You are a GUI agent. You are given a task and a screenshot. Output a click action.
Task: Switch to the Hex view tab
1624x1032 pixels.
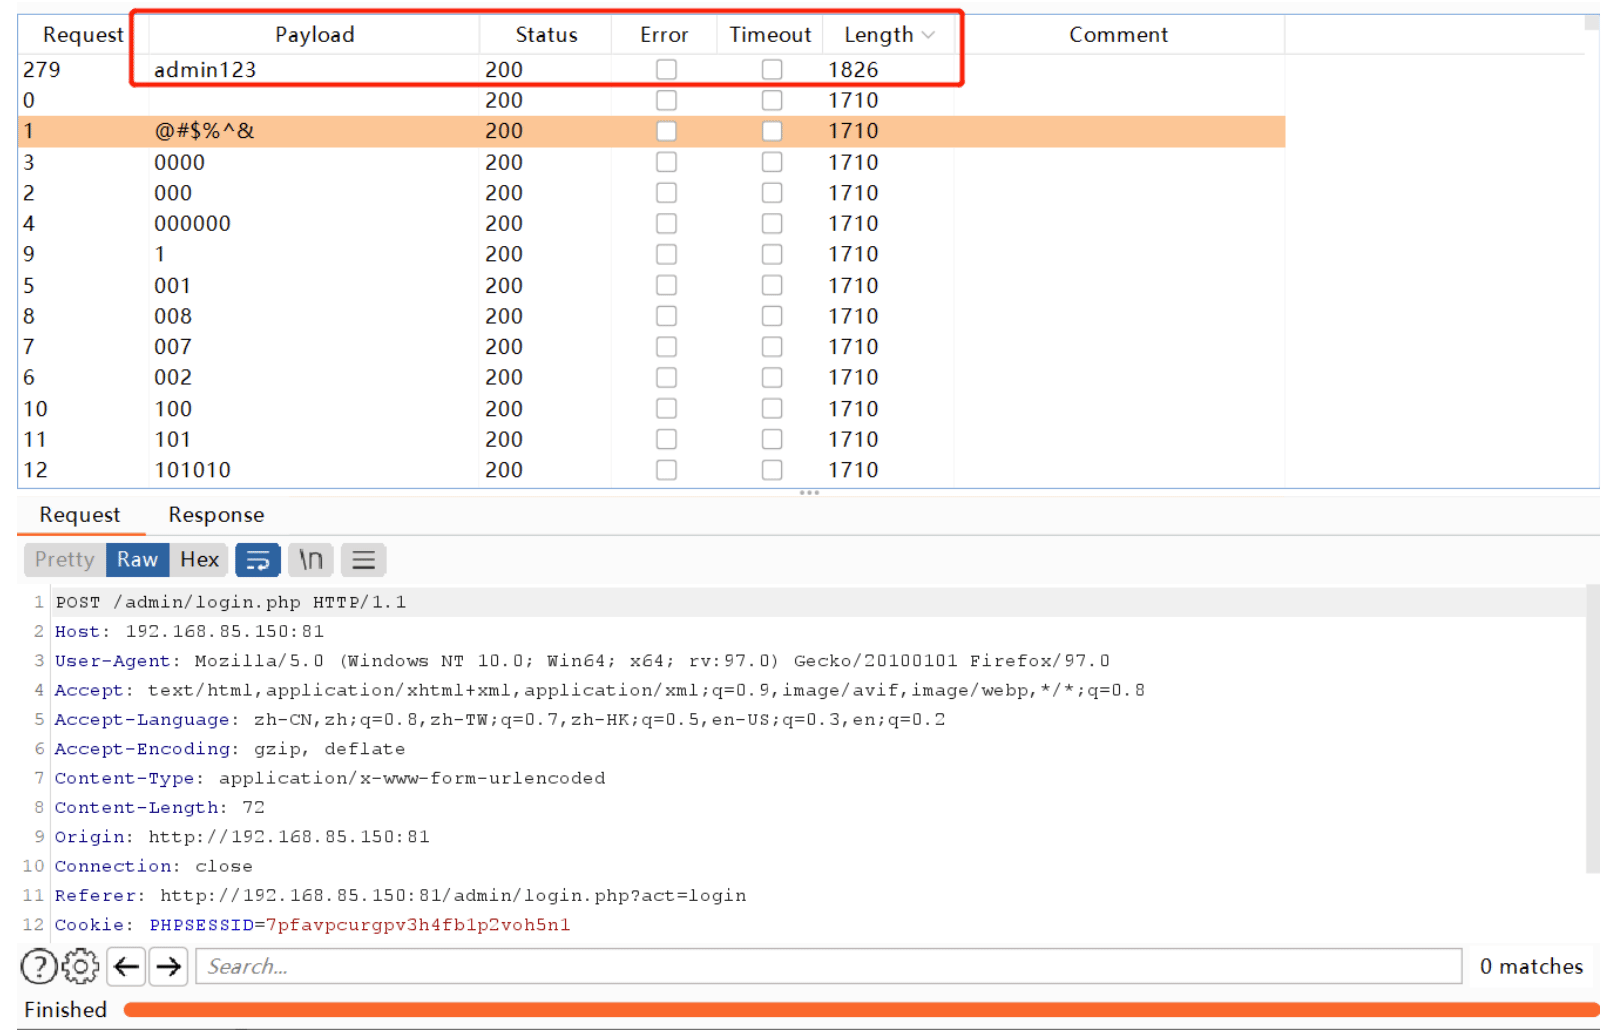[x=199, y=560]
